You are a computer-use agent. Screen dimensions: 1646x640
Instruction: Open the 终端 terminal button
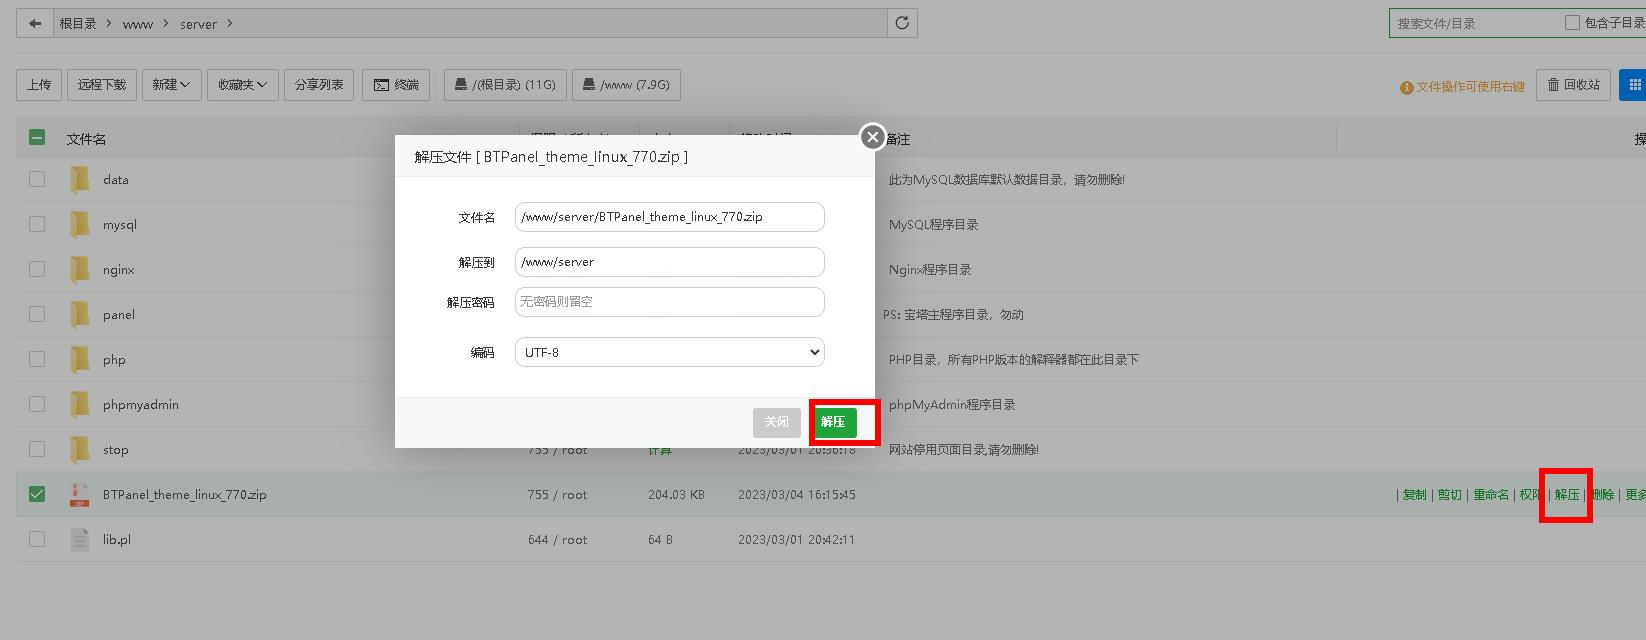click(x=397, y=85)
